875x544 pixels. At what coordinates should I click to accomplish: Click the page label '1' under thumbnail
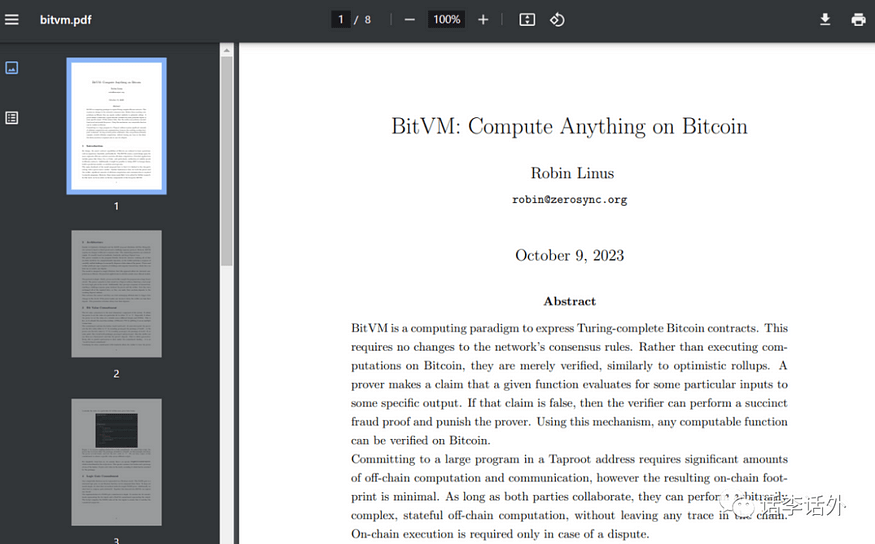point(116,206)
